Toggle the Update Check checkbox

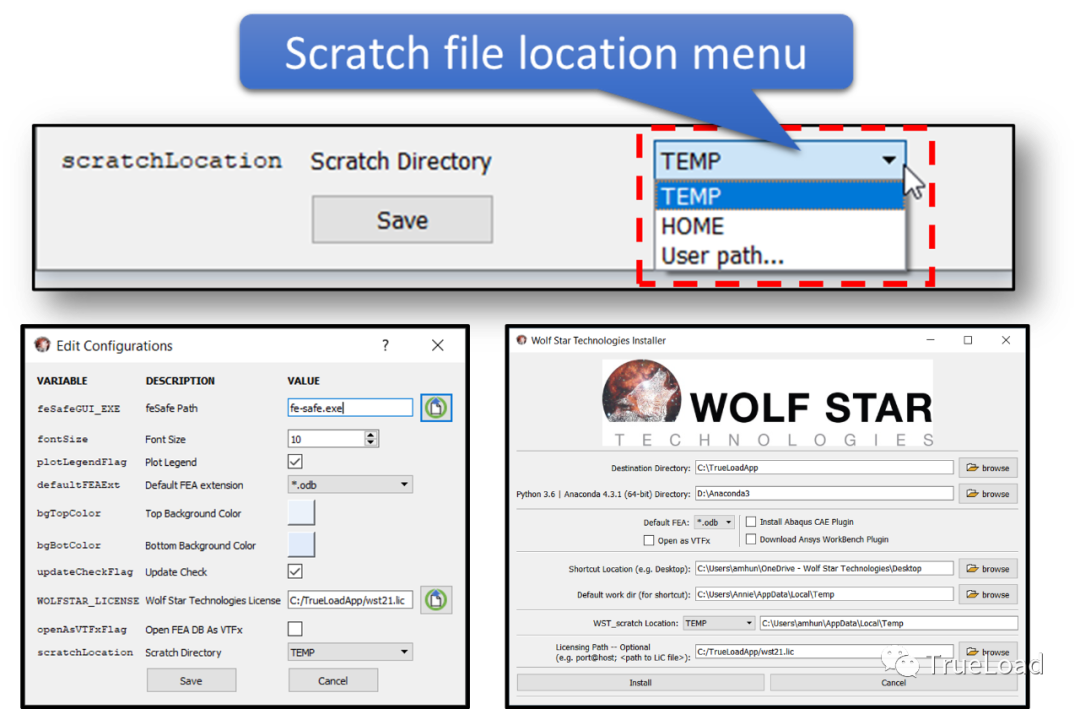coord(295,571)
